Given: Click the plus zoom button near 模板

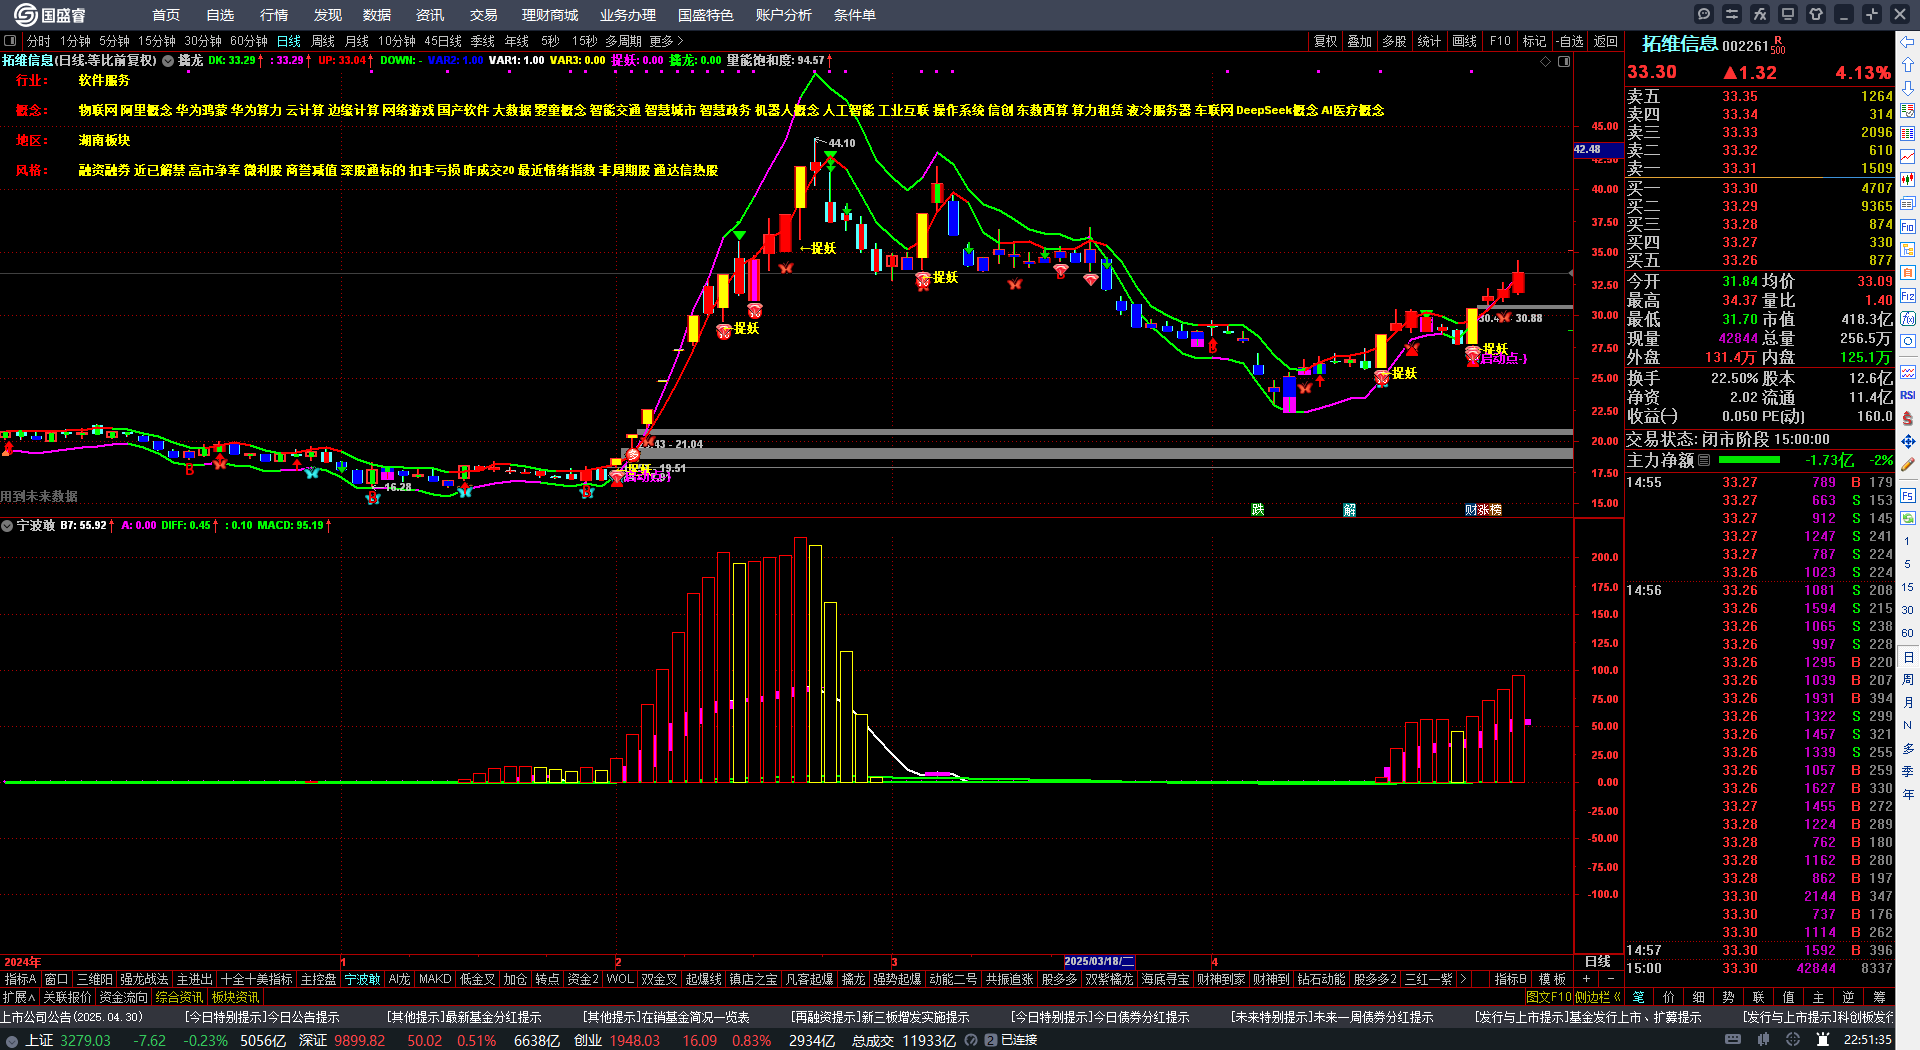Looking at the screenshot, I should tap(1586, 979).
